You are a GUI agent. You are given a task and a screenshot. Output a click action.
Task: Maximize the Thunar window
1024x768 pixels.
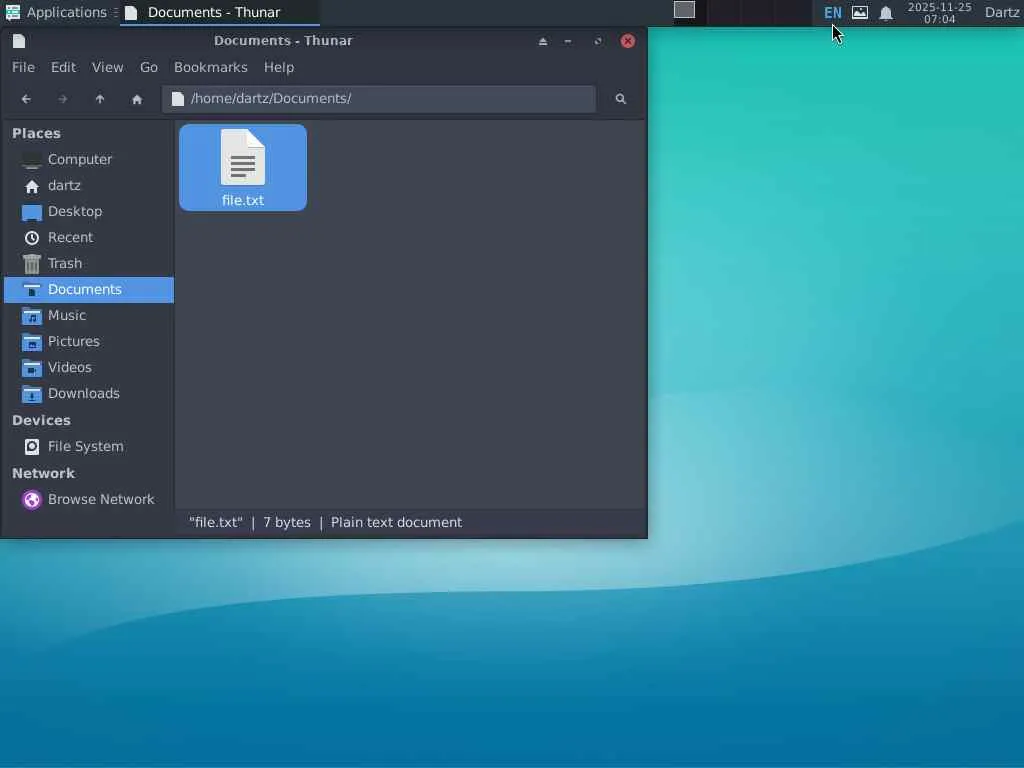pos(598,41)
